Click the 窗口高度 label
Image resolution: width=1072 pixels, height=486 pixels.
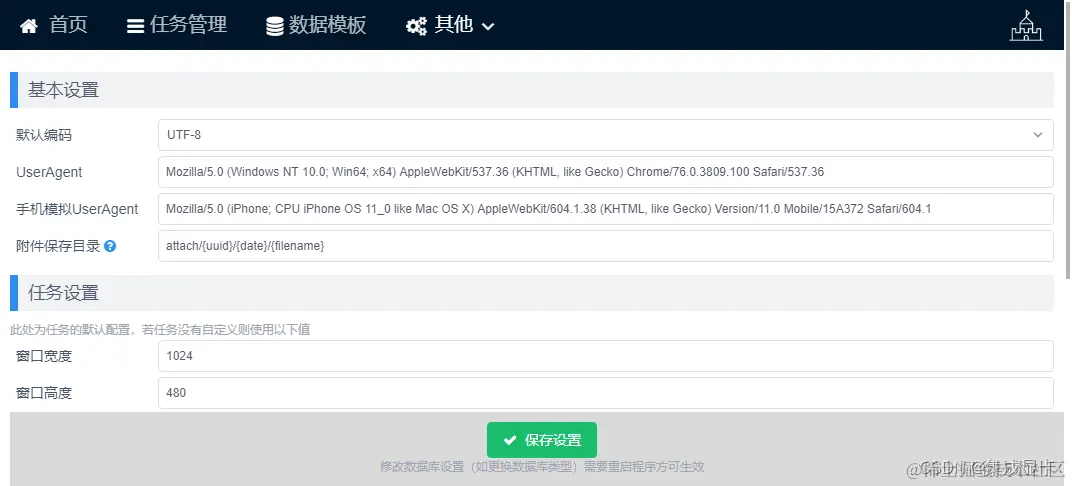(x=44, y=393)
